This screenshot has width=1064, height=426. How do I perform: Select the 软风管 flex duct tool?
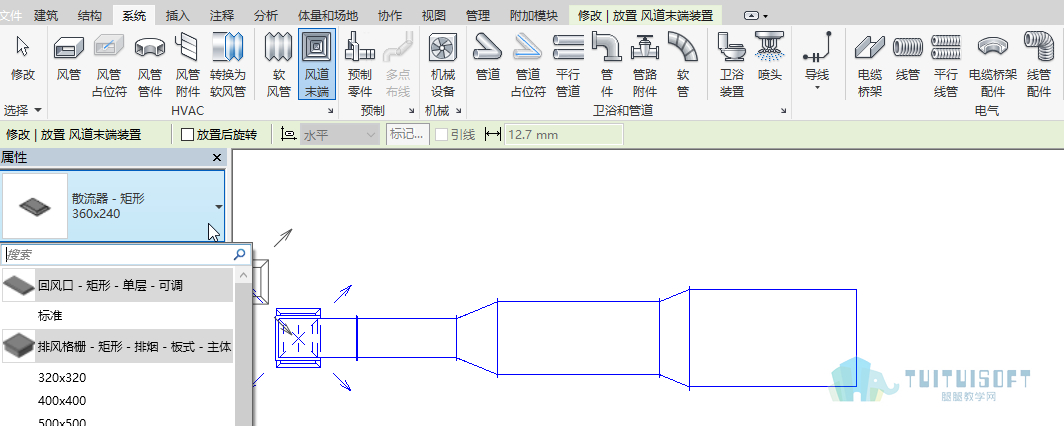(278, 64)
